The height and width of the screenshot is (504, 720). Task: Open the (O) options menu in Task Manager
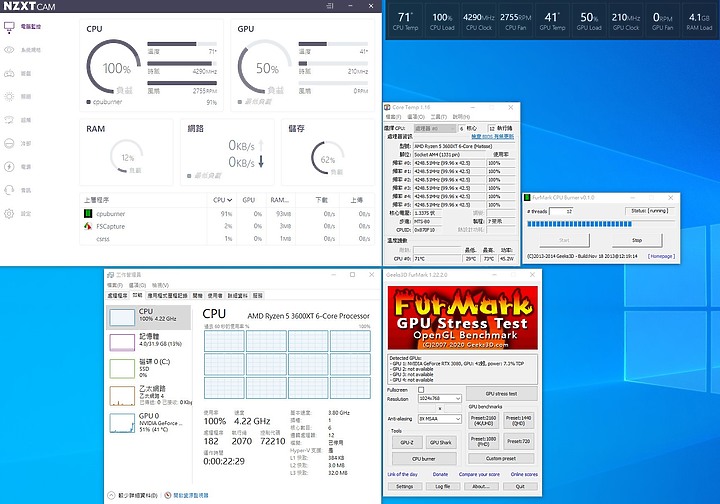[x=137, y=285]
